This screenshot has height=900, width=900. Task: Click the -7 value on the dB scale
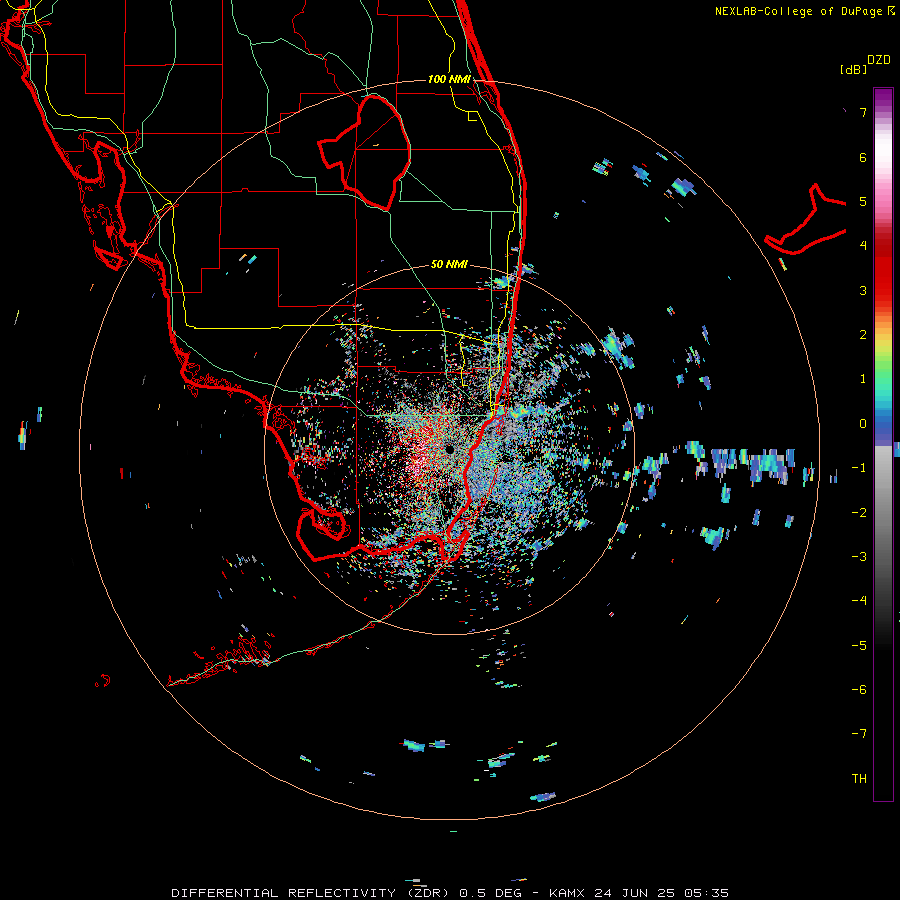[x=859, y=734]
